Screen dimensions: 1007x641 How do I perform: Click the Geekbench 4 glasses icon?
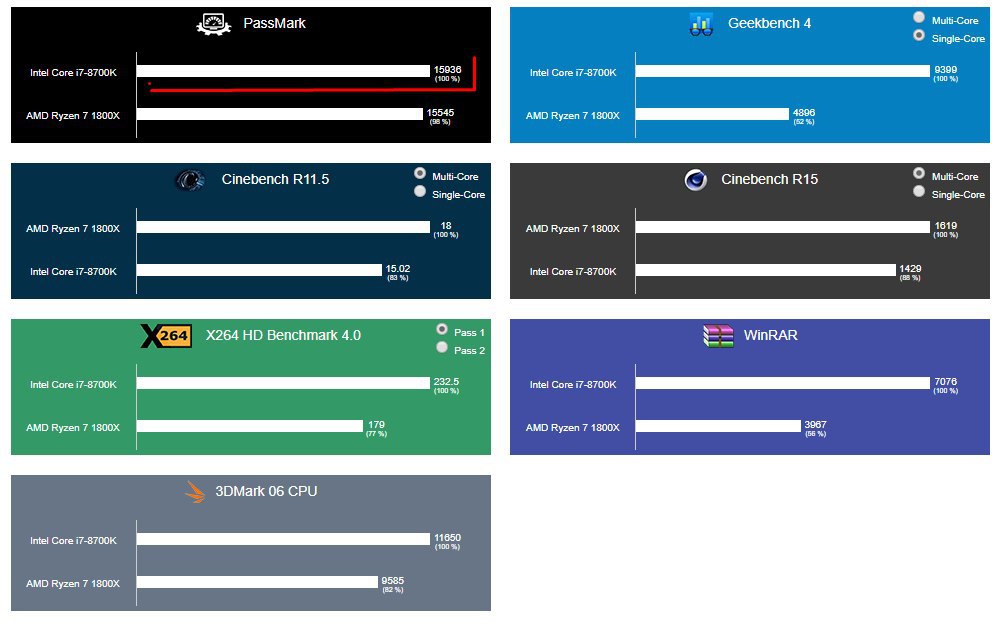coord(701,24)
